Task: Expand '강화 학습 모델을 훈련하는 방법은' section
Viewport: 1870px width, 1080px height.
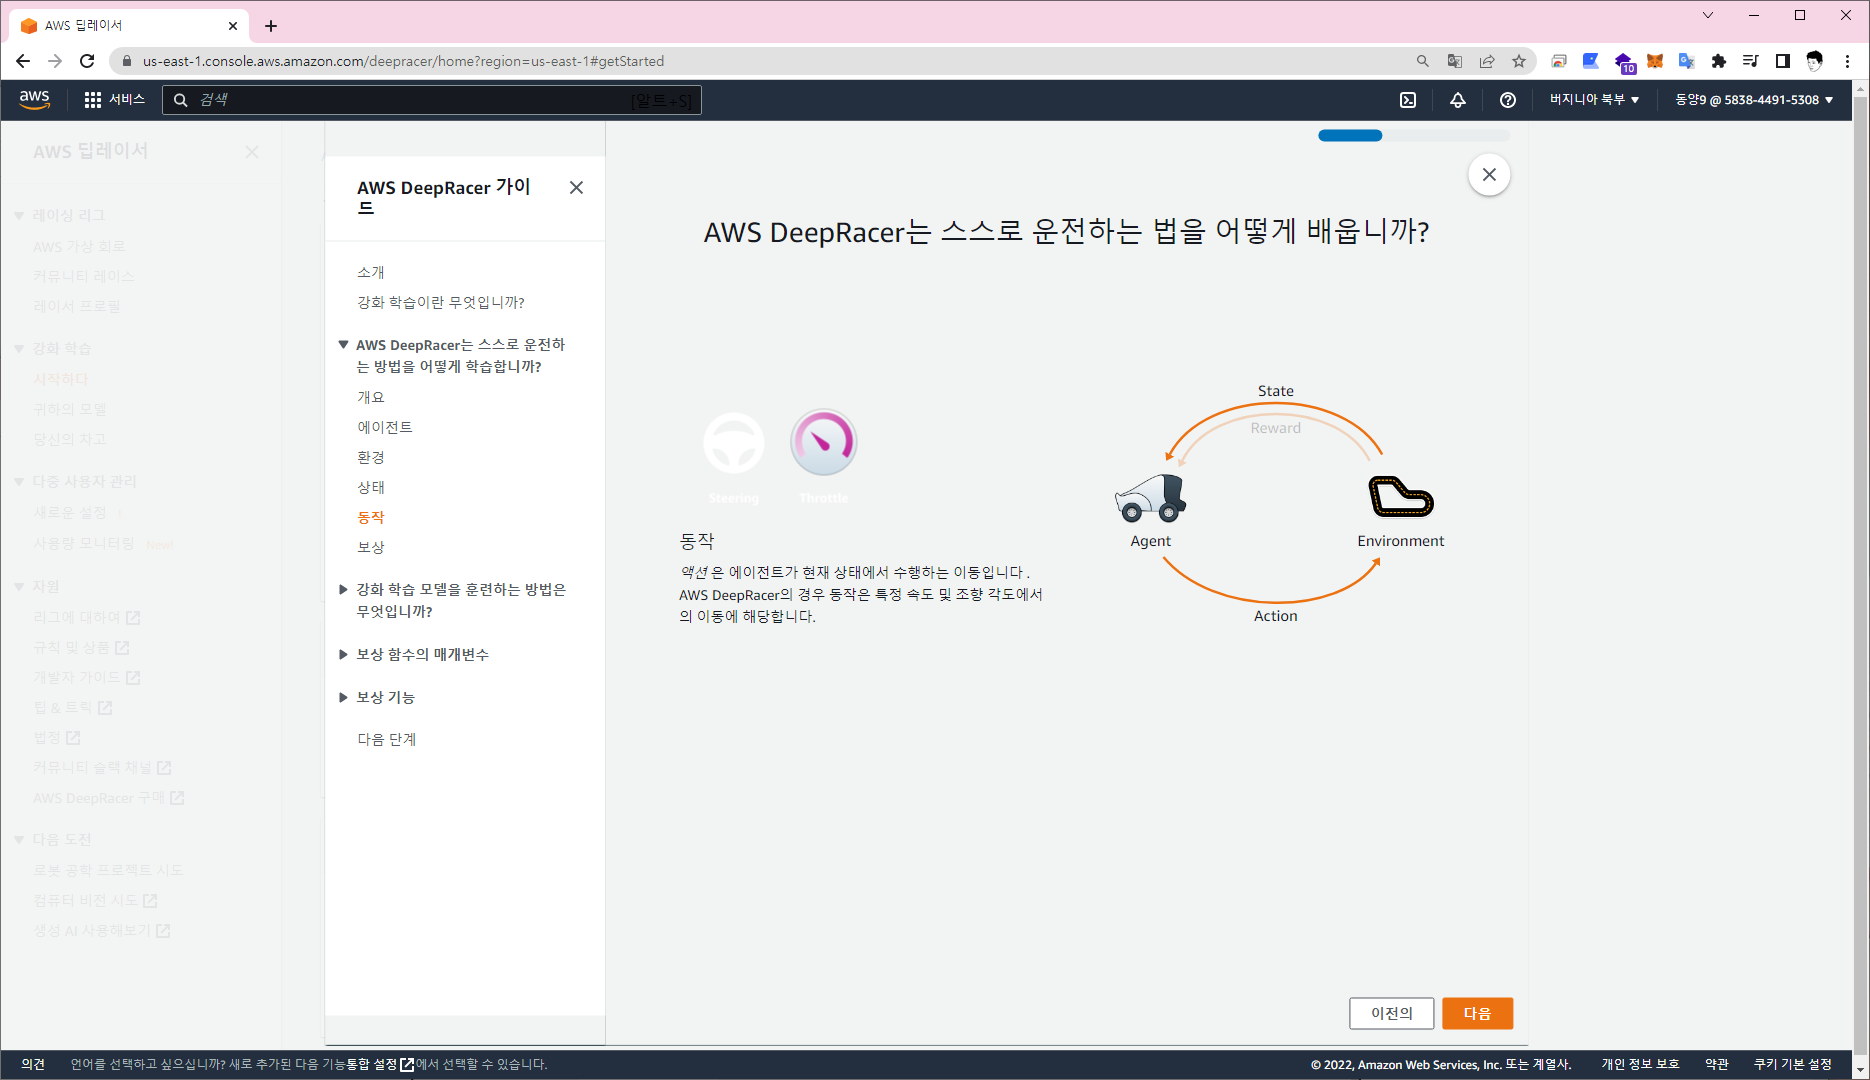Action: [343, 590]
